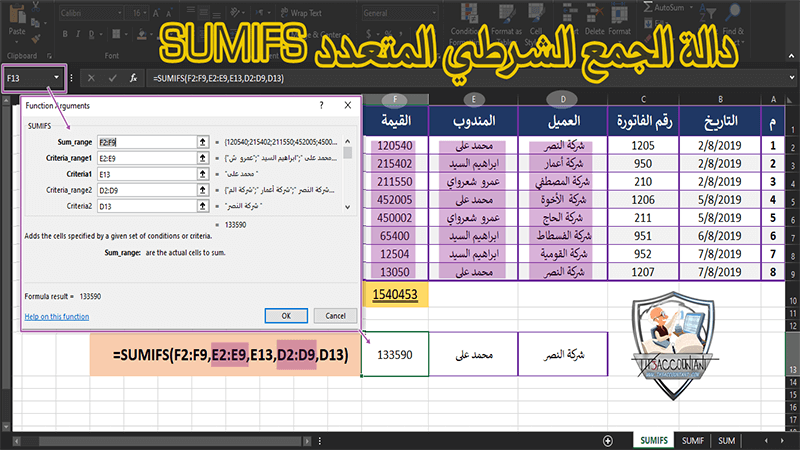
Task: Collapse dialog for Criteria_range2 field
Action: pos(203,190)
